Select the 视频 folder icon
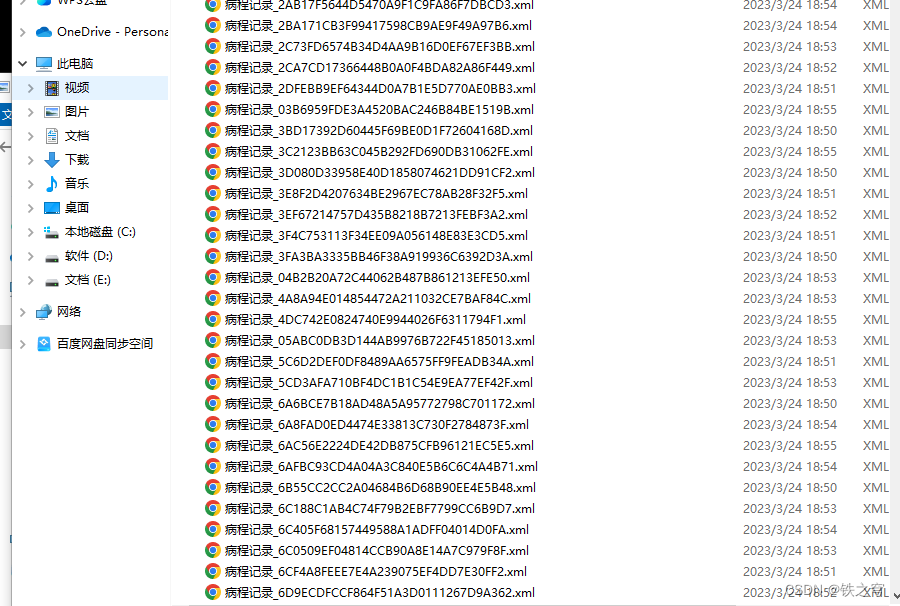The height and width of the screenshot is (606, 900). click(x=52, y=88)
